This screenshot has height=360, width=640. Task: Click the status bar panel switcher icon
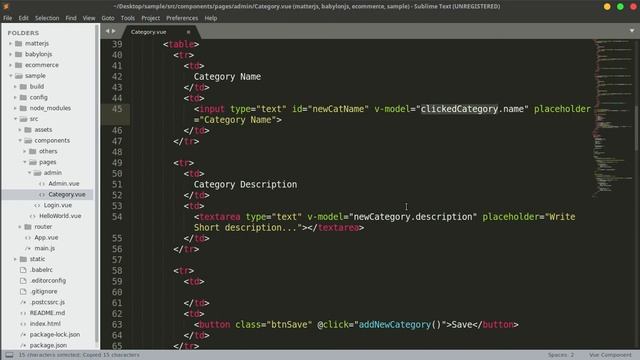point(9,355)
